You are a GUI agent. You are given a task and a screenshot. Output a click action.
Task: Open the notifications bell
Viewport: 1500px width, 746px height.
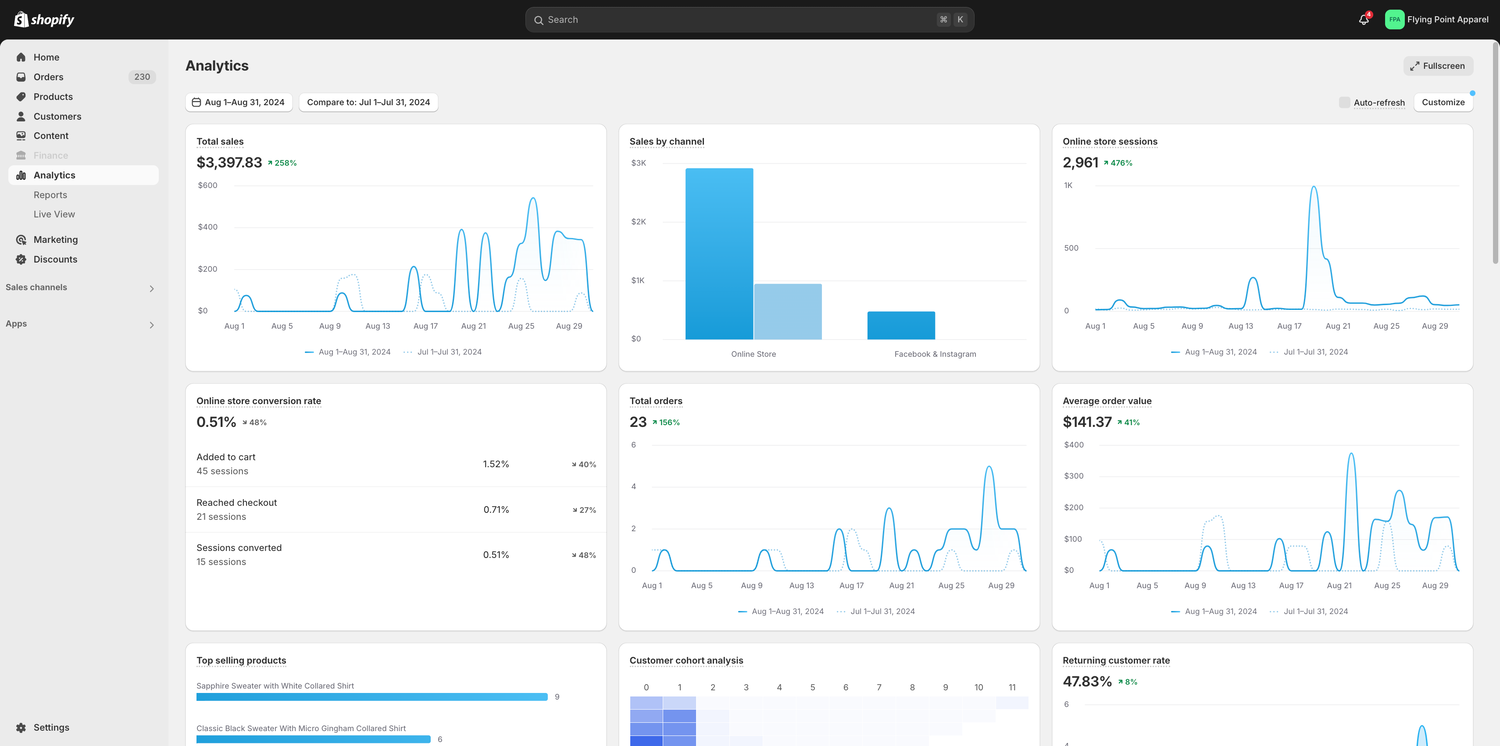(1363, 20)
